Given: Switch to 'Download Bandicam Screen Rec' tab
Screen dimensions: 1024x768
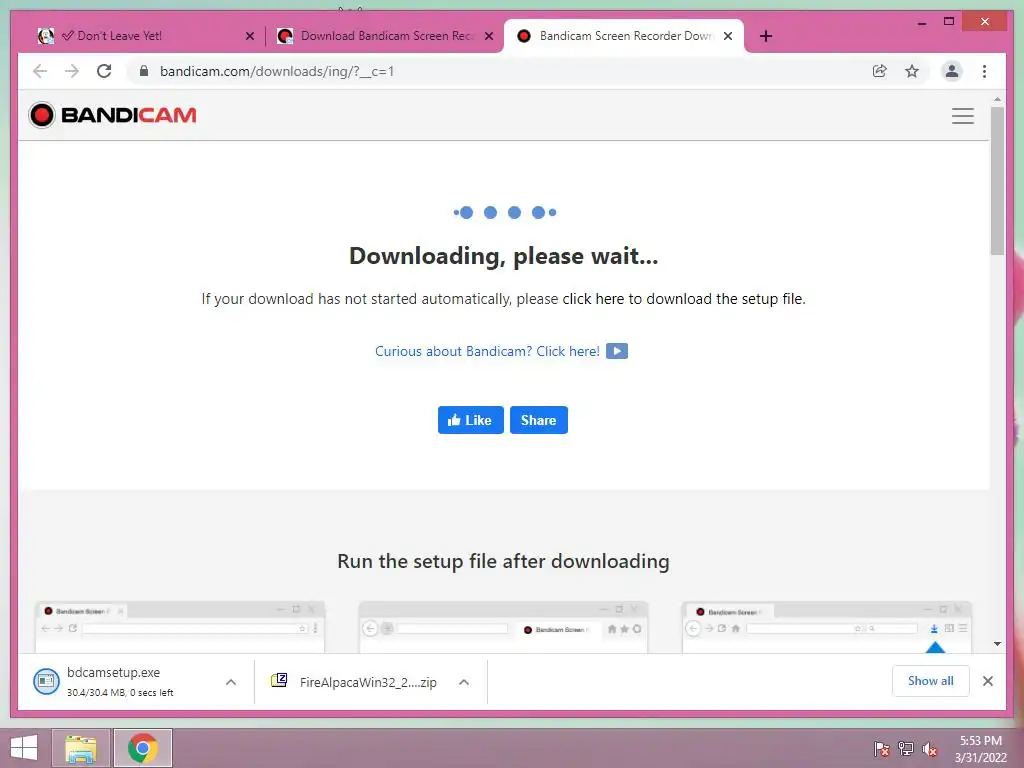Looking at the screenshot, I should (x=385, y=37).
